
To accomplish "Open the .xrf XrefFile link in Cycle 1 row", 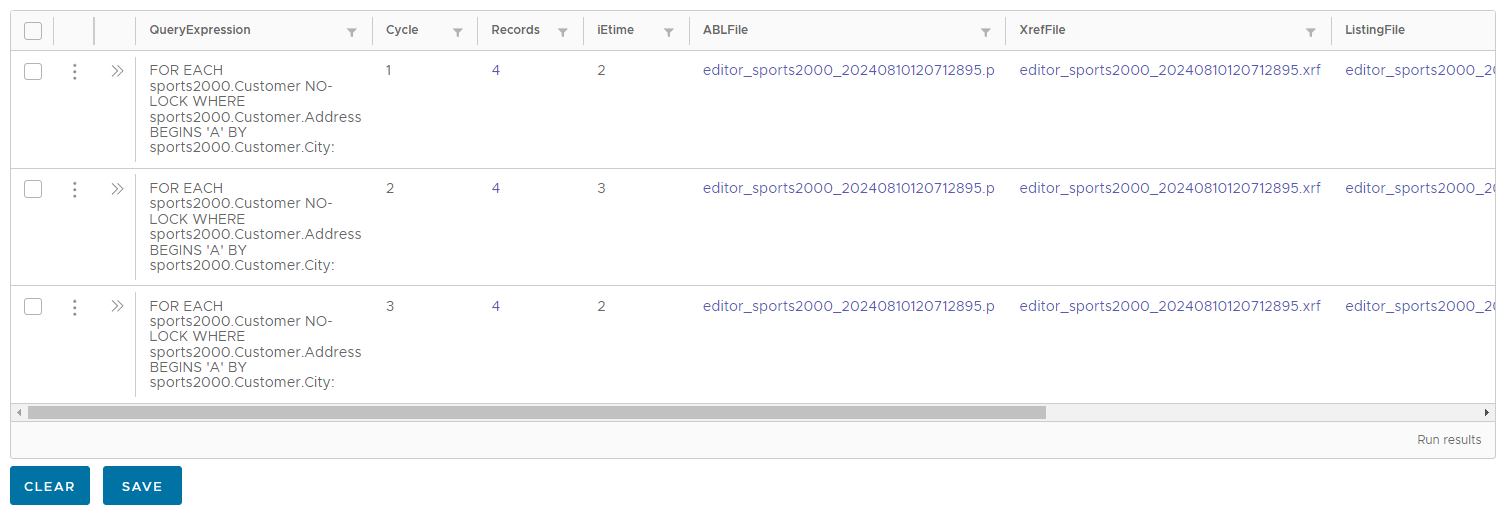I will pyautogui.click(x=1170, y=70).
